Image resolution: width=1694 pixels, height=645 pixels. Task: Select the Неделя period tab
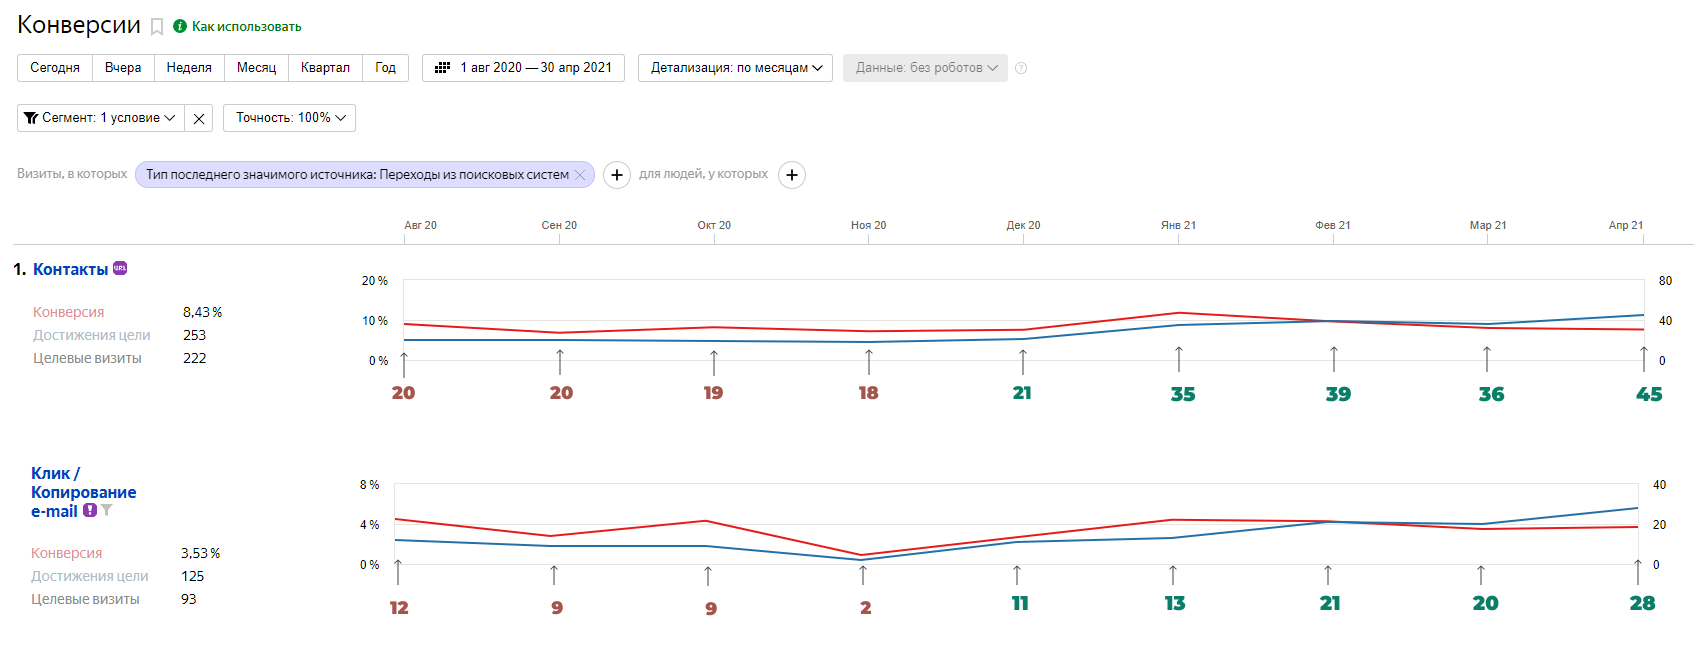coord(189,68)
